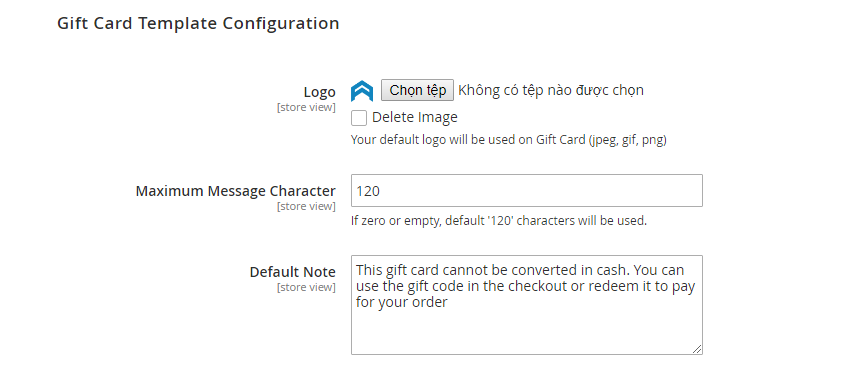The image size is (846, 374).
Task: Click the Không có tệp nào được chọn text
Action: [x=551, y=90]
